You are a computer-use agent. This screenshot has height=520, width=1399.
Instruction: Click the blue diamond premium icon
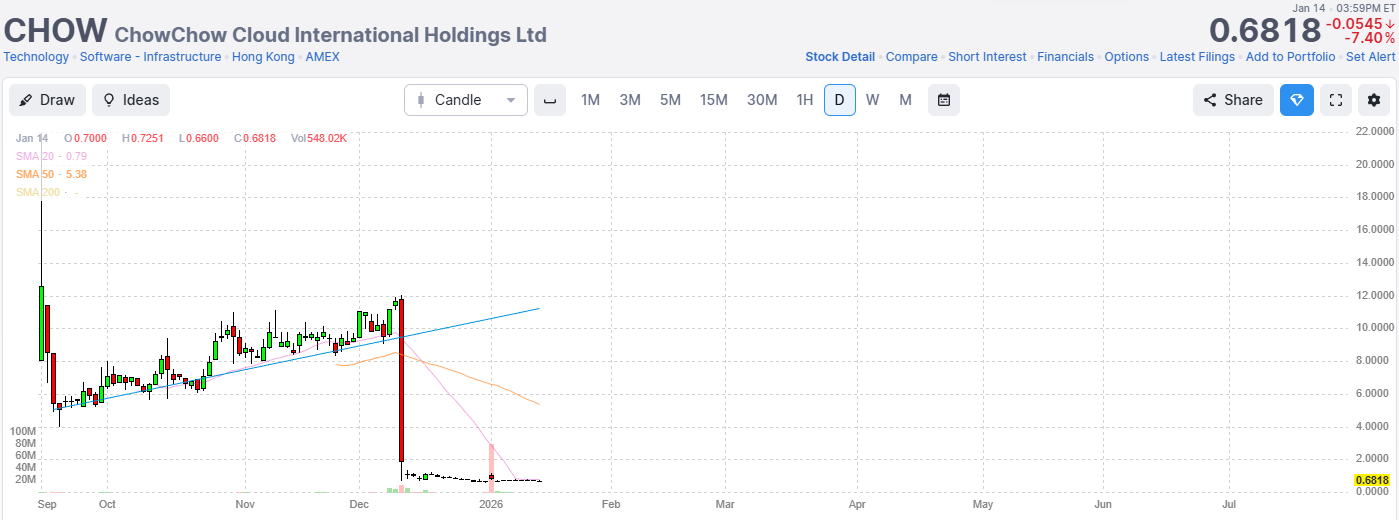pos(1296,100)
